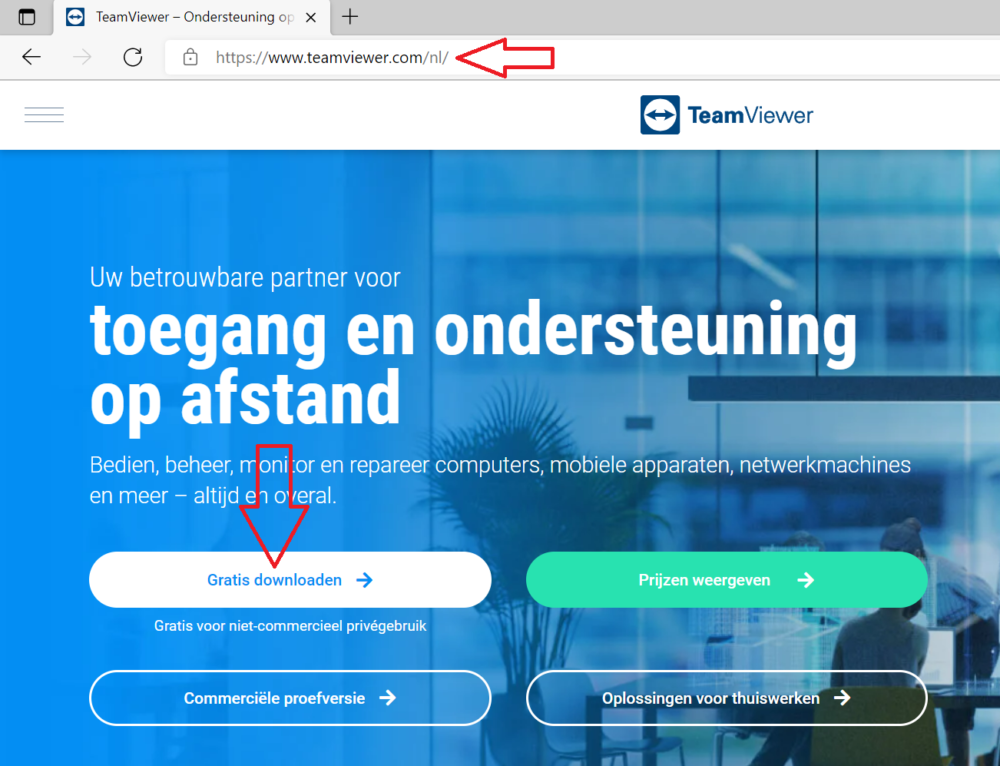Viewport: 1000px width, 766px height.
Task: Open the Commerciële proefversie button
Action: [x=290, y=698]
